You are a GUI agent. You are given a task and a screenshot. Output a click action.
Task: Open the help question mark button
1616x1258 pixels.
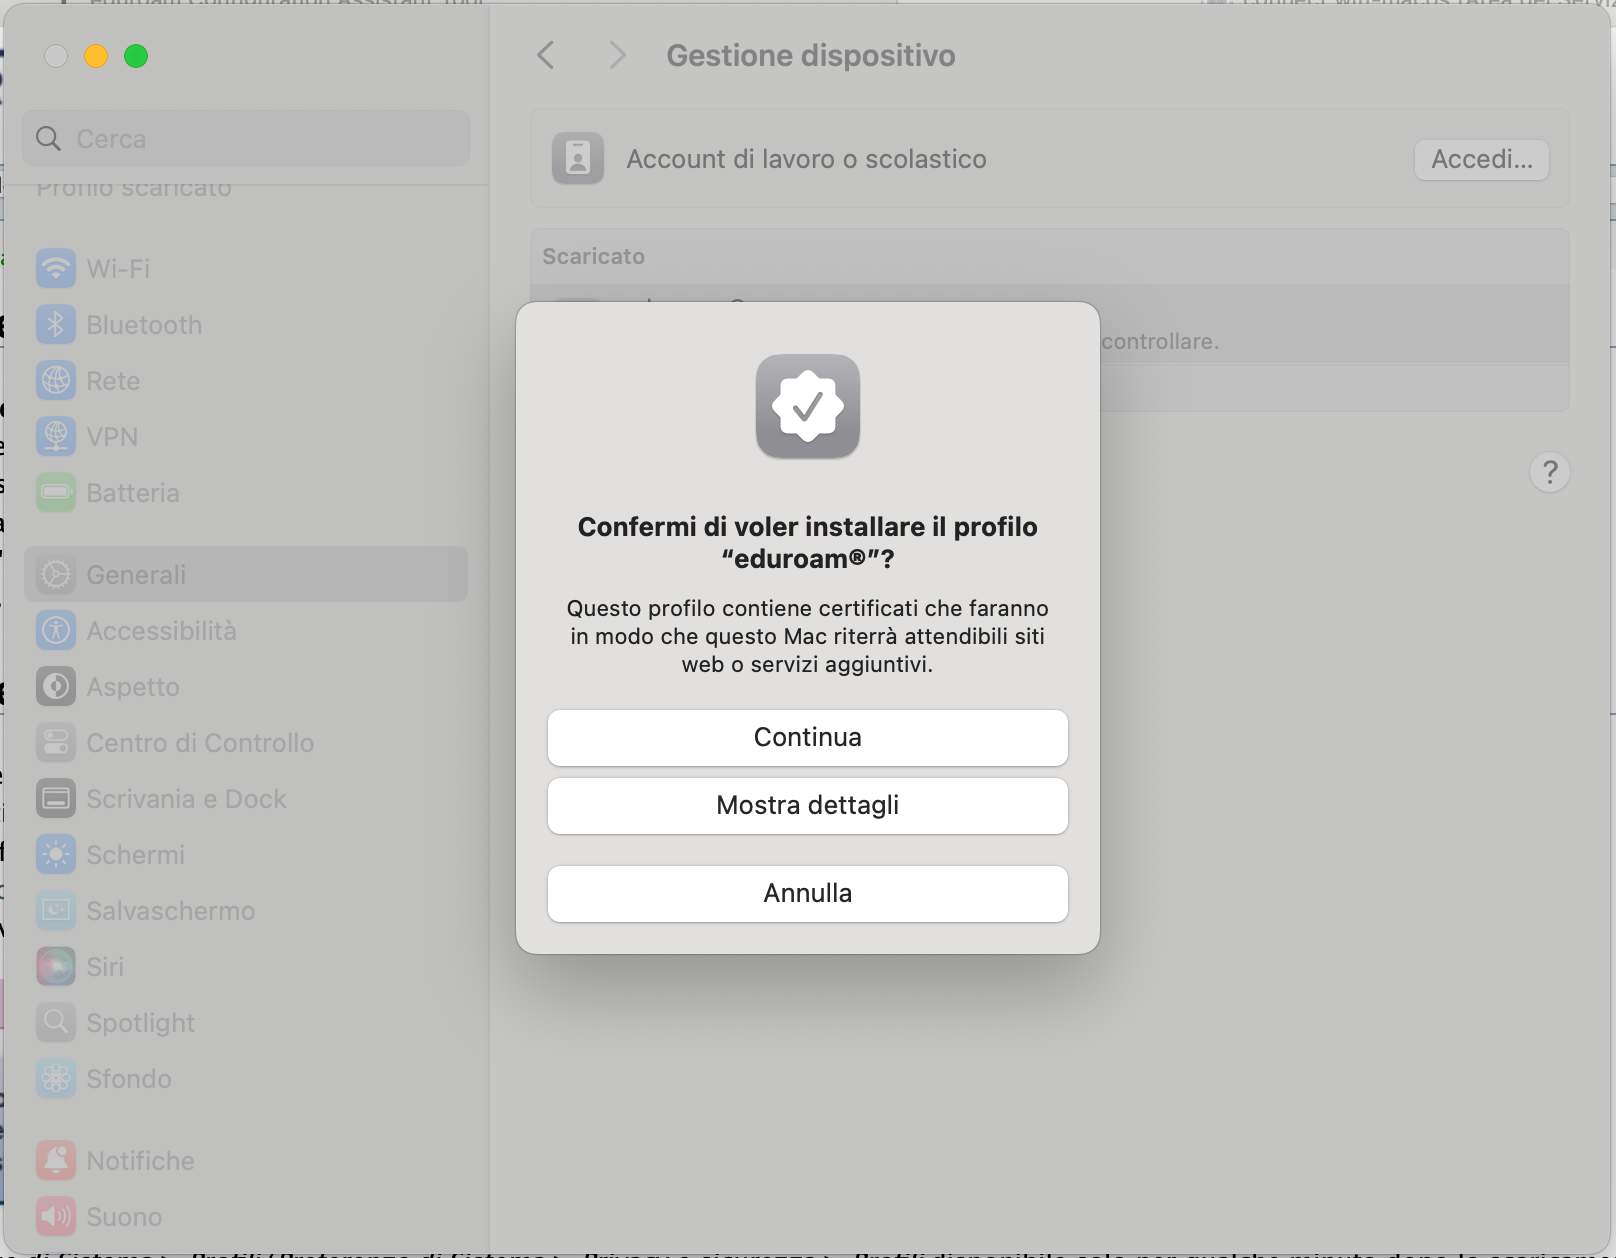[x=1549, y=472]
